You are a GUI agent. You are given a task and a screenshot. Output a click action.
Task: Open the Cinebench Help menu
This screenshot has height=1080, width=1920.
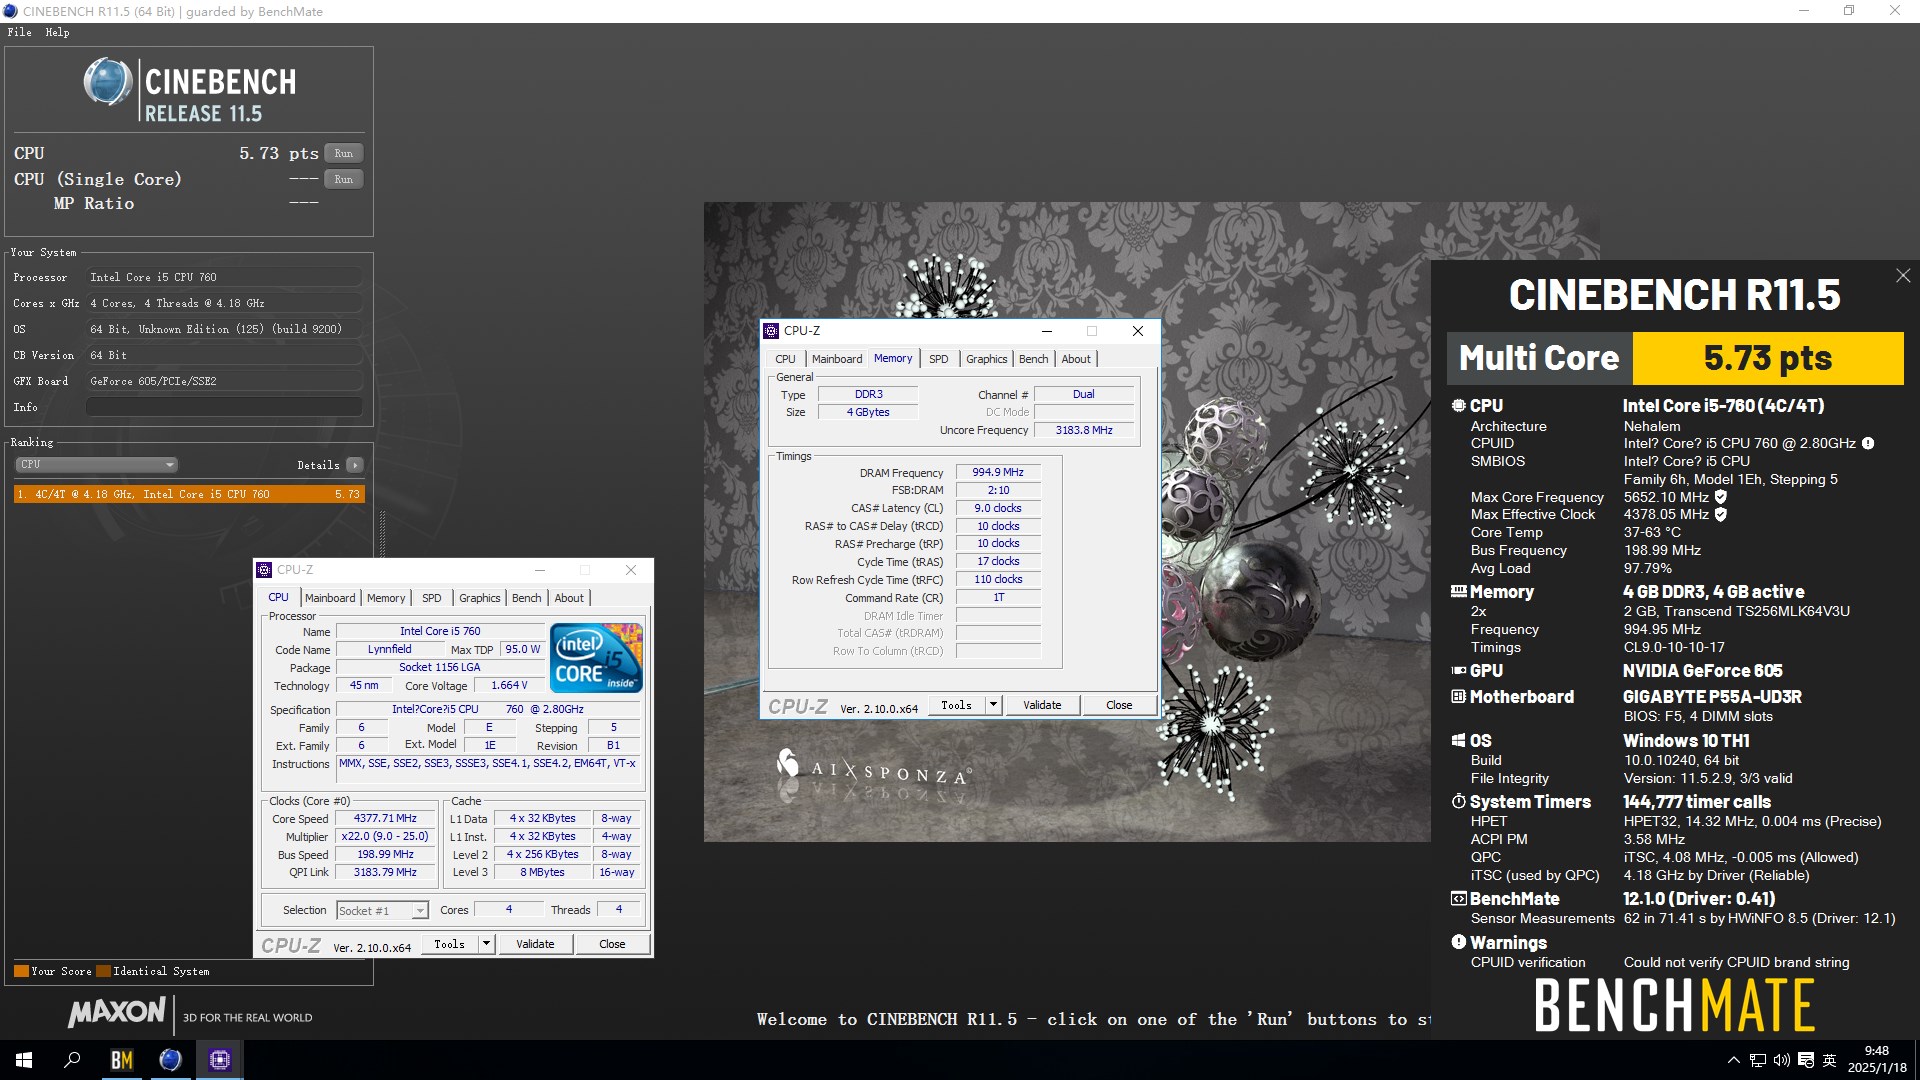coord(57,32)
